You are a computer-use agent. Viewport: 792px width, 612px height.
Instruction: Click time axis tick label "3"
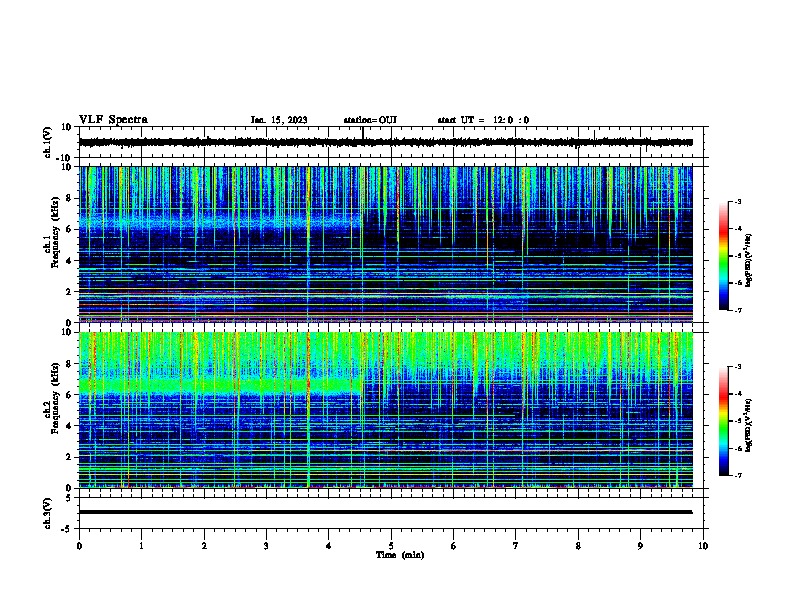pyautogui.click(x=266, y=546)
